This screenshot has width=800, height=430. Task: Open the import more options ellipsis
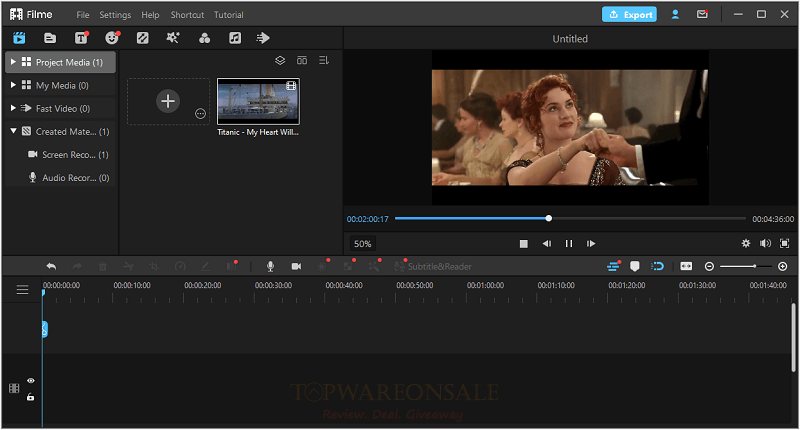201,114
